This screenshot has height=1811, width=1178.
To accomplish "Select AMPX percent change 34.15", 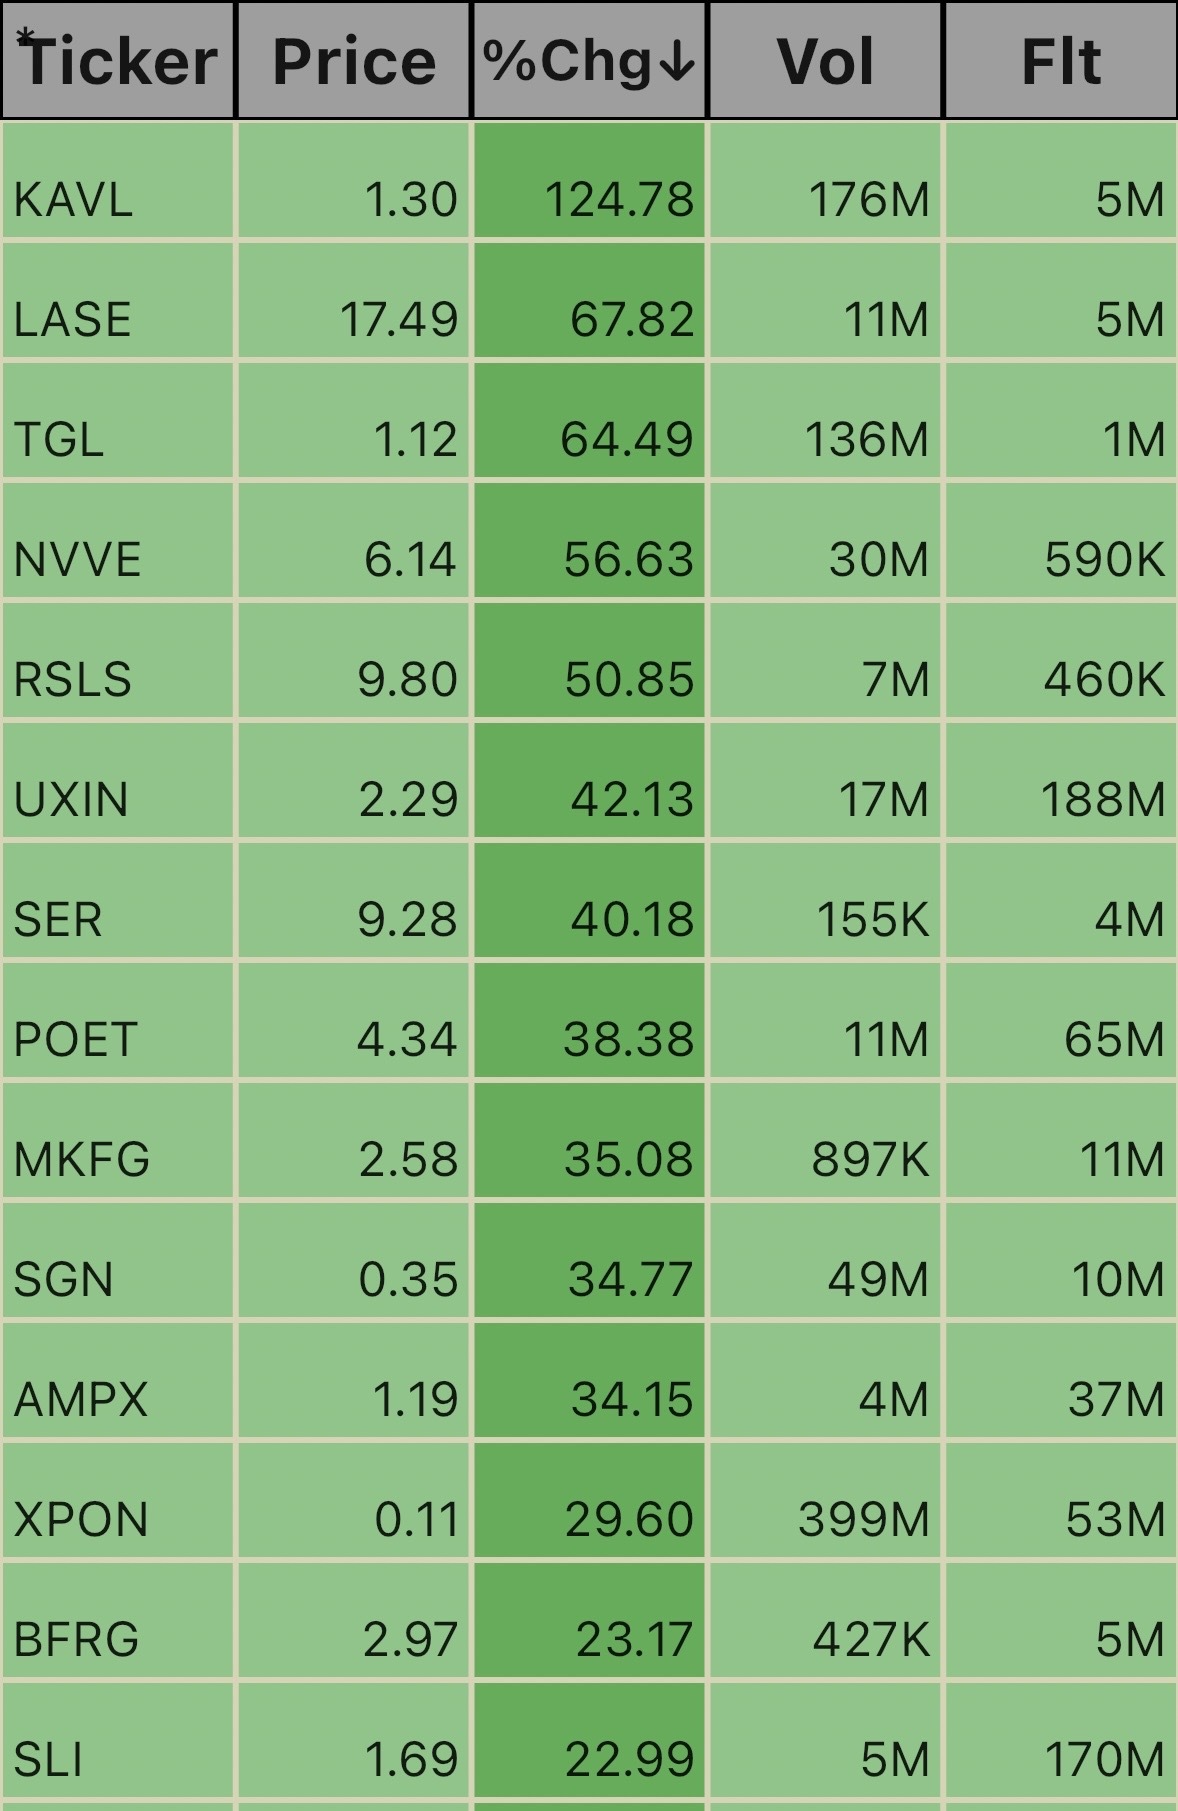I will click(x=589, y=1381).
